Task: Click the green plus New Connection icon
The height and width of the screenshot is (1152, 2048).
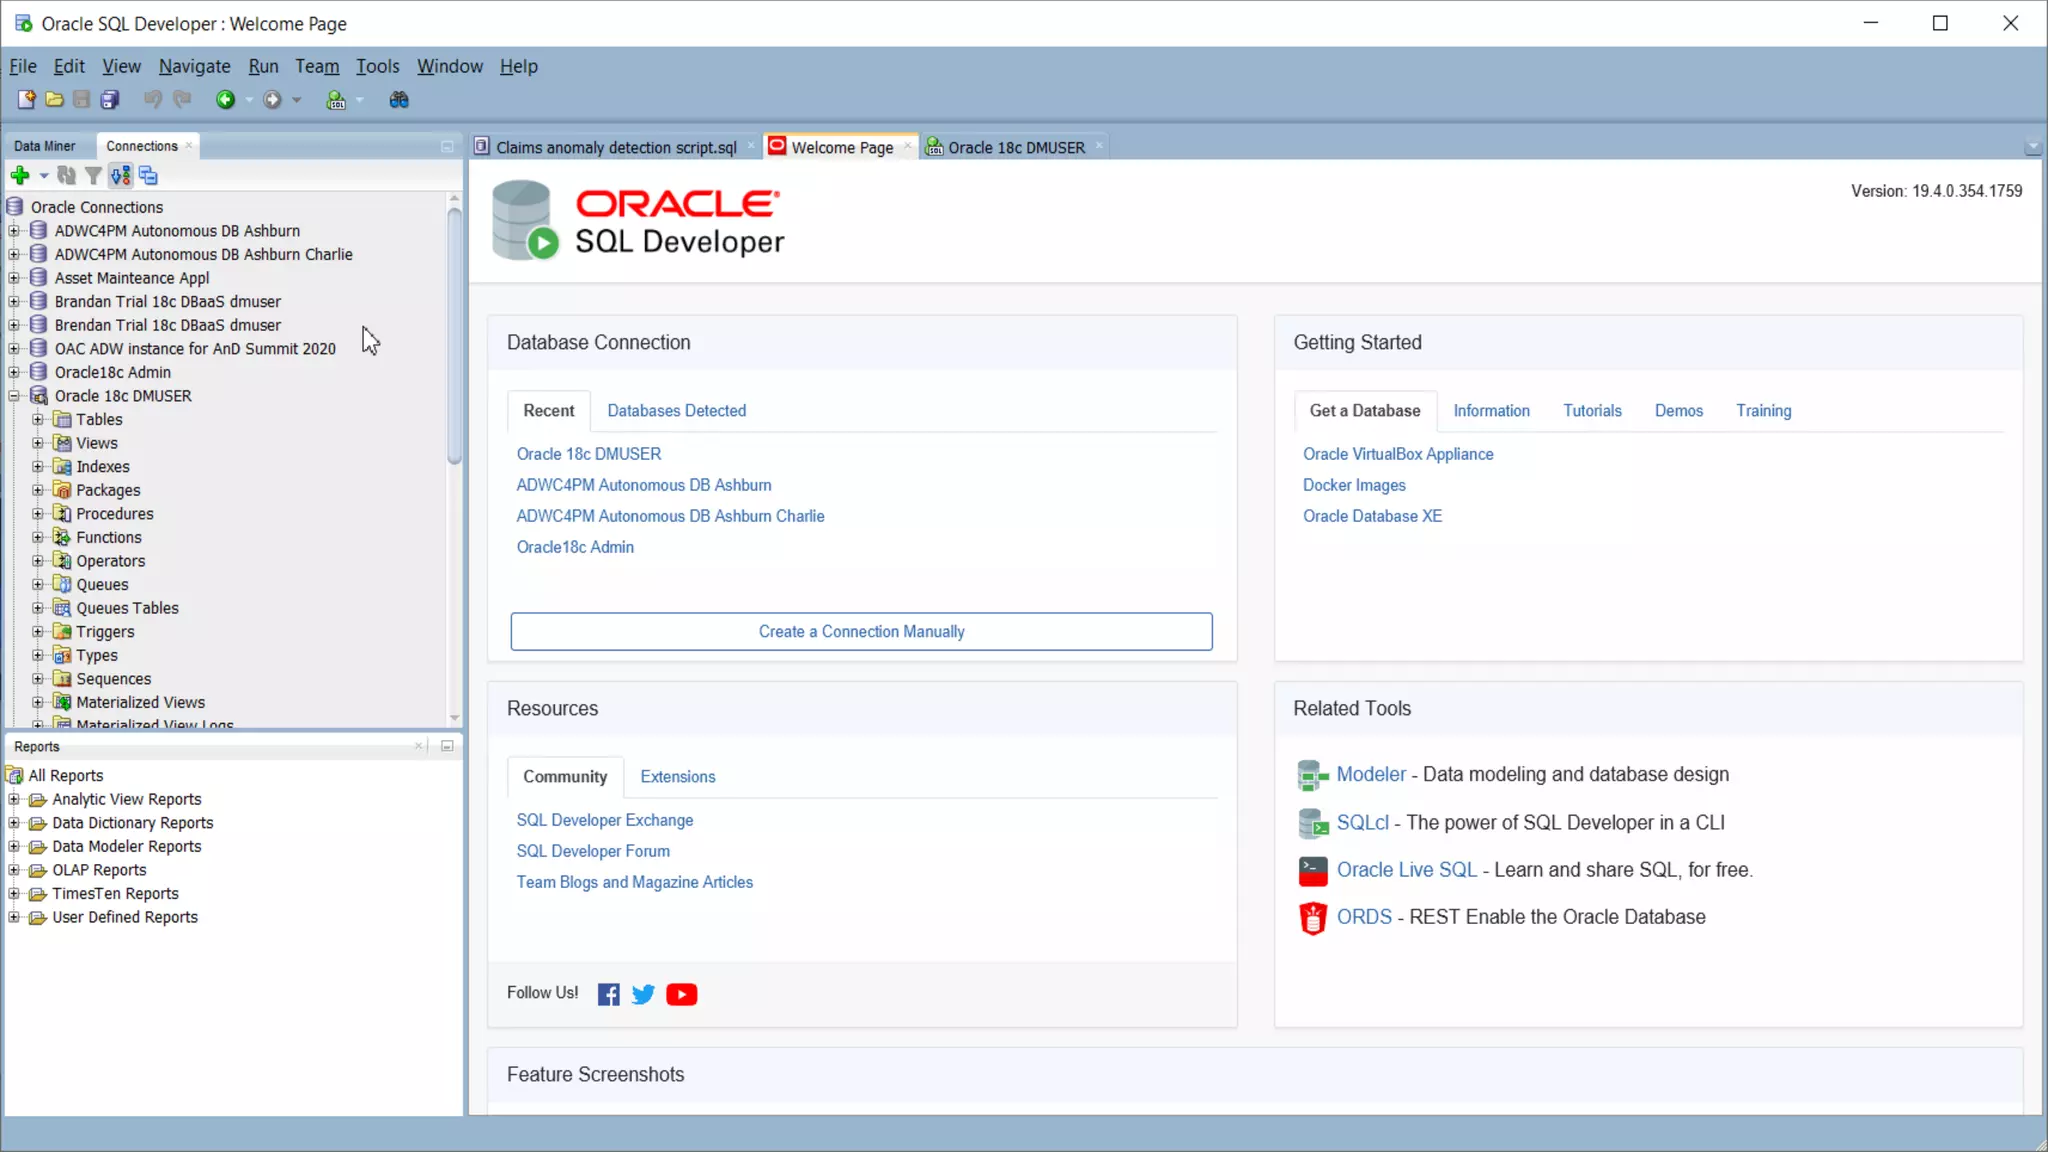Action: click(x=20, y=176)
